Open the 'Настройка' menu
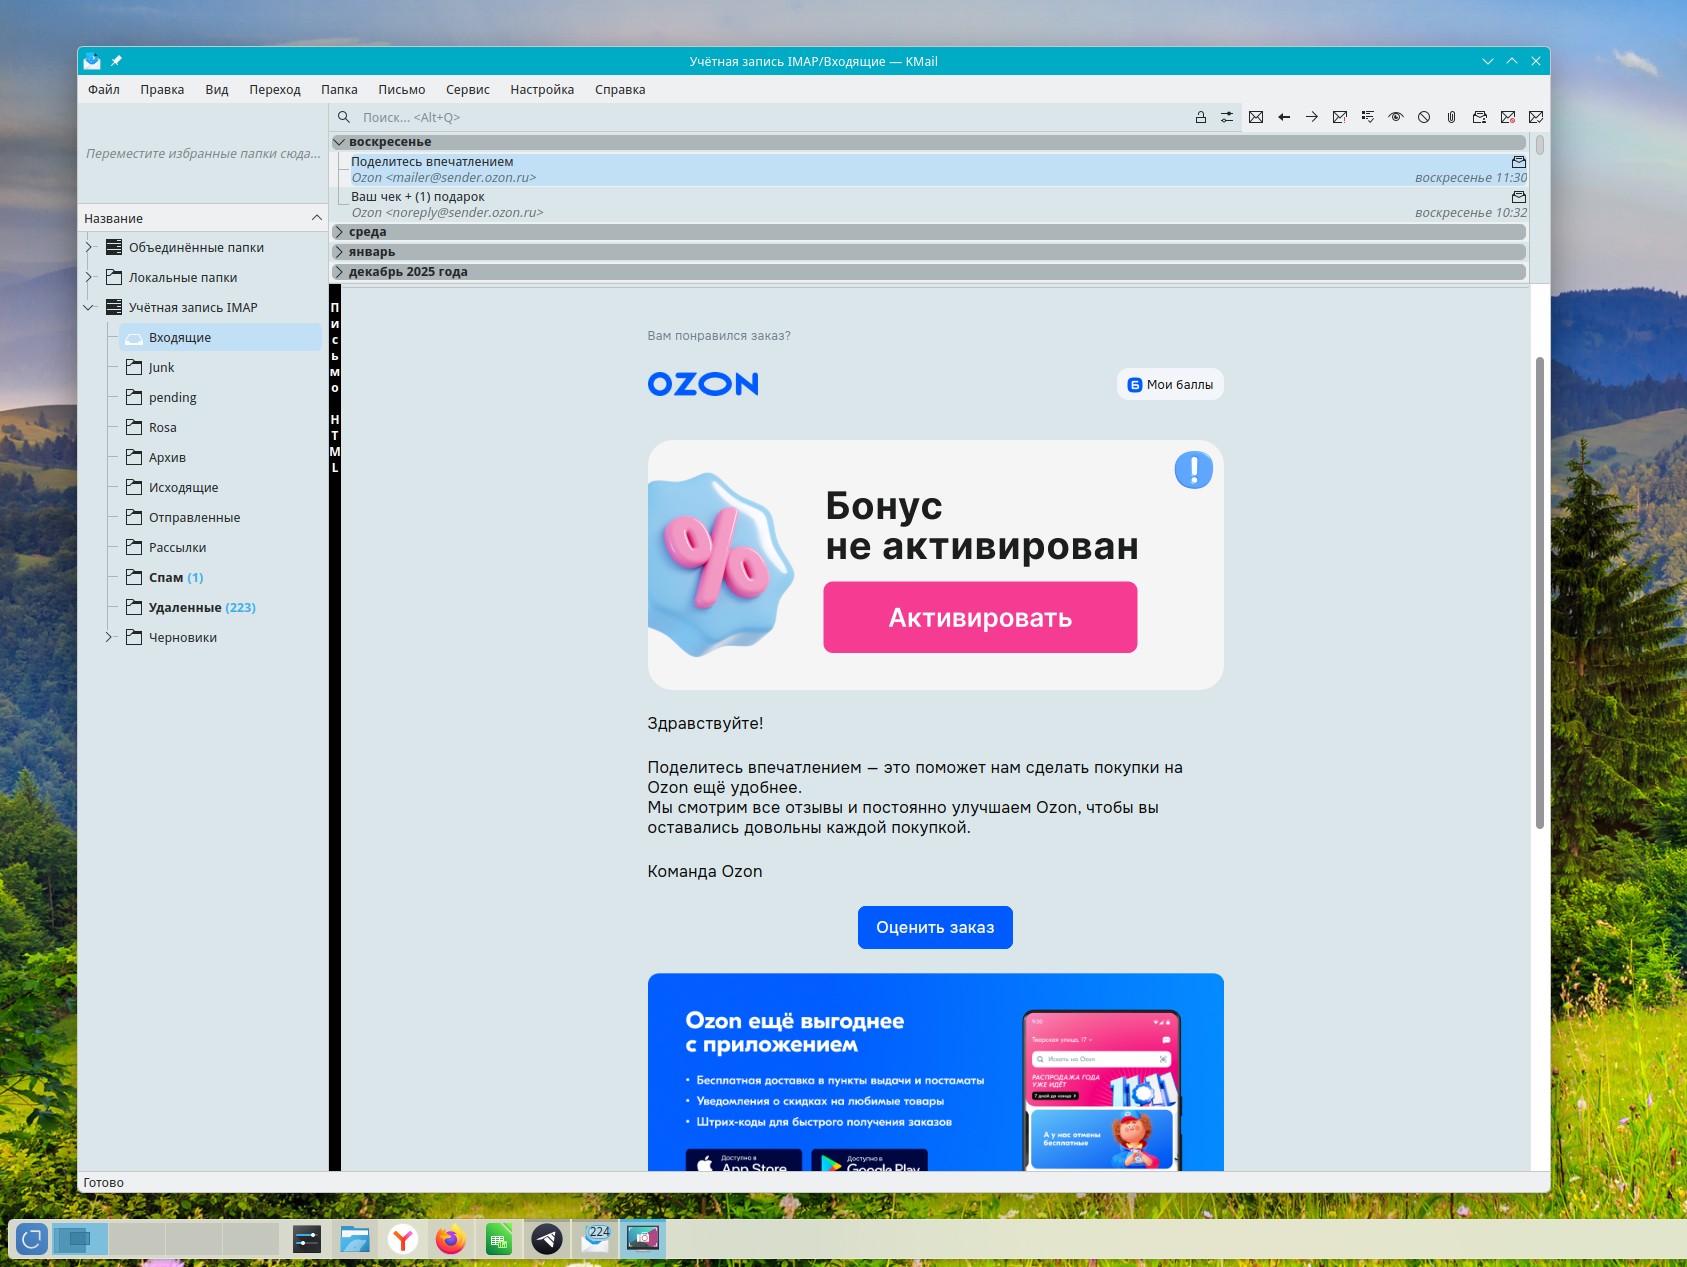Image resolution: width=1687 pixels, height=1267 pixels. coord(542,89)
